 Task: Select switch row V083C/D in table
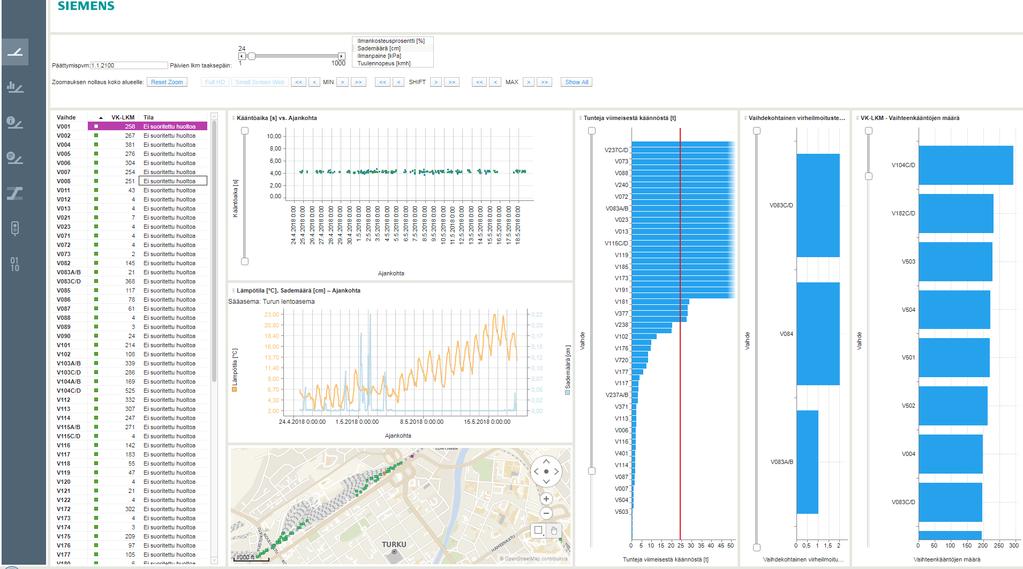click(131, 281)
